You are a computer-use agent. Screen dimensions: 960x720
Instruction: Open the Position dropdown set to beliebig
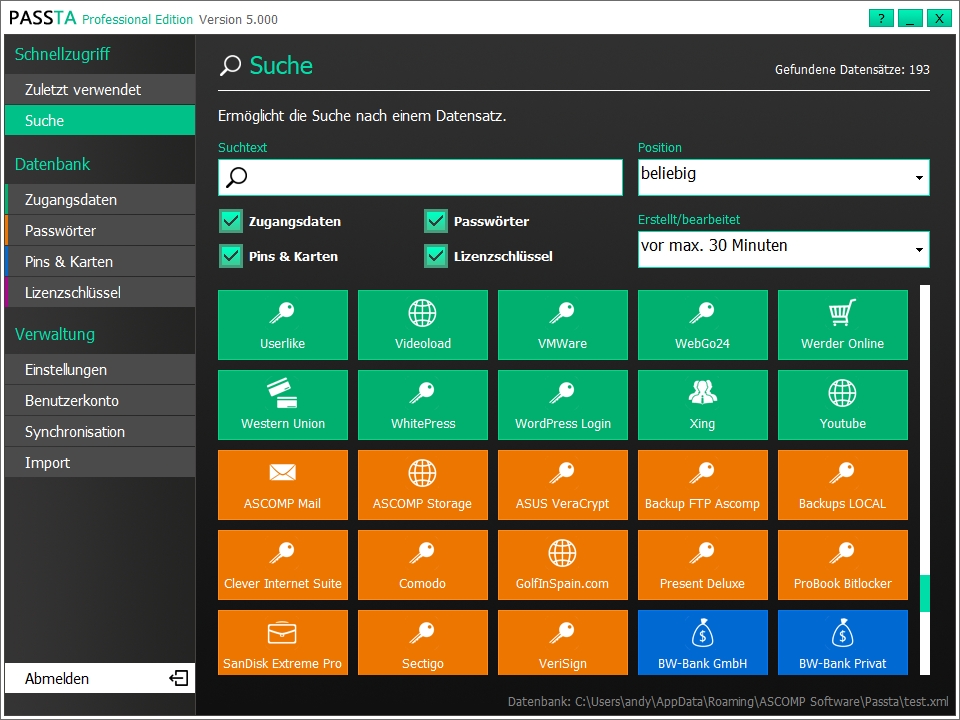pos(784,178)
